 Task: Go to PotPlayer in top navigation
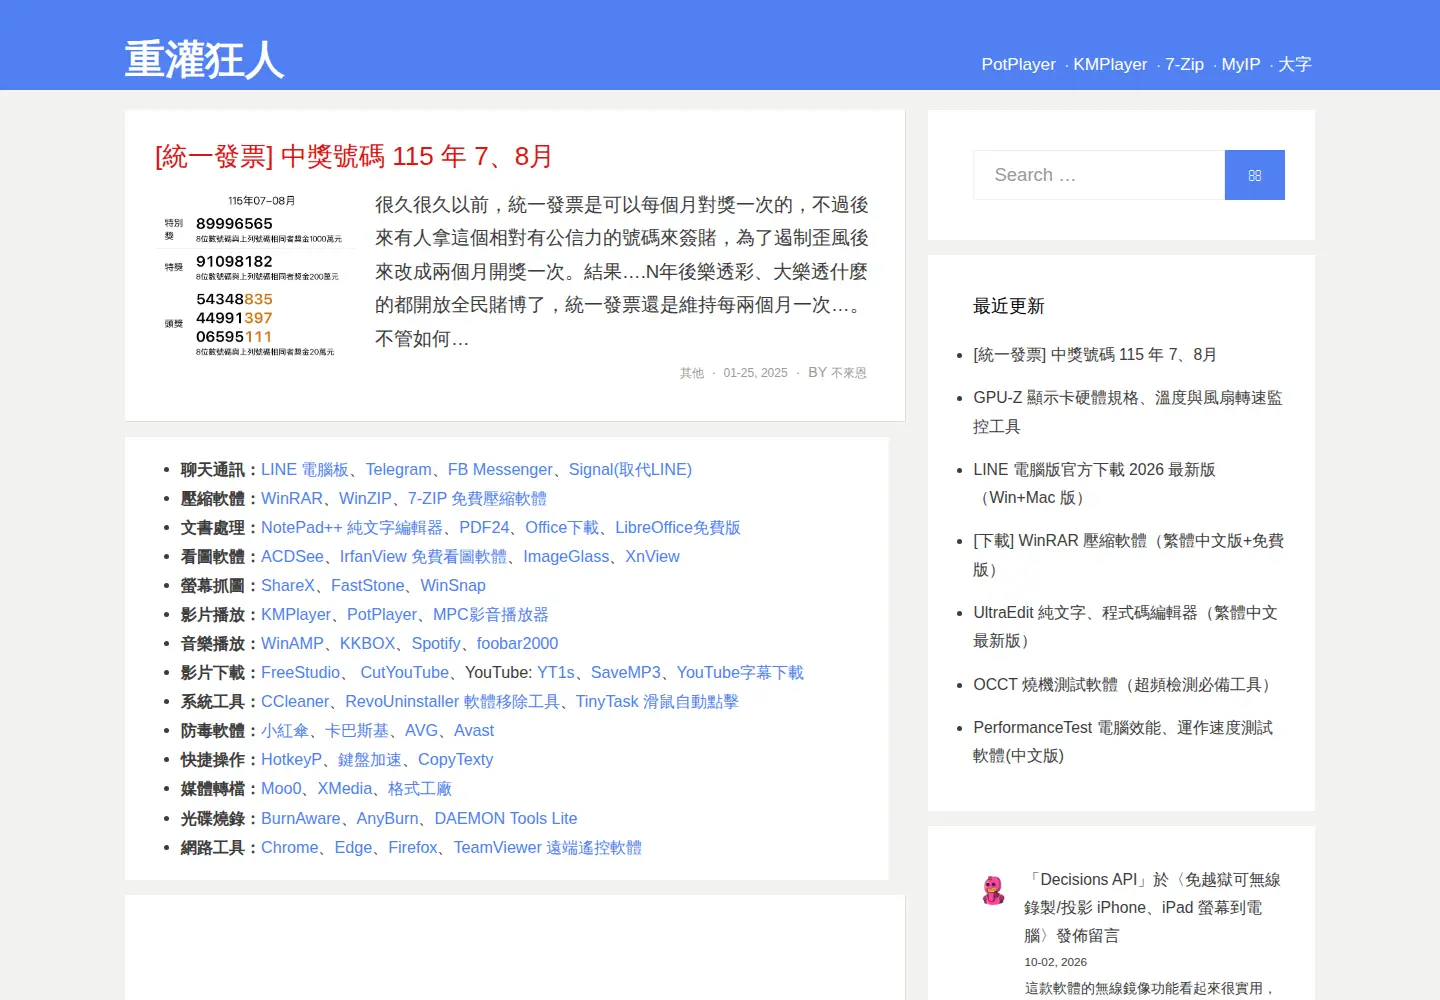tap(1018, 64)
